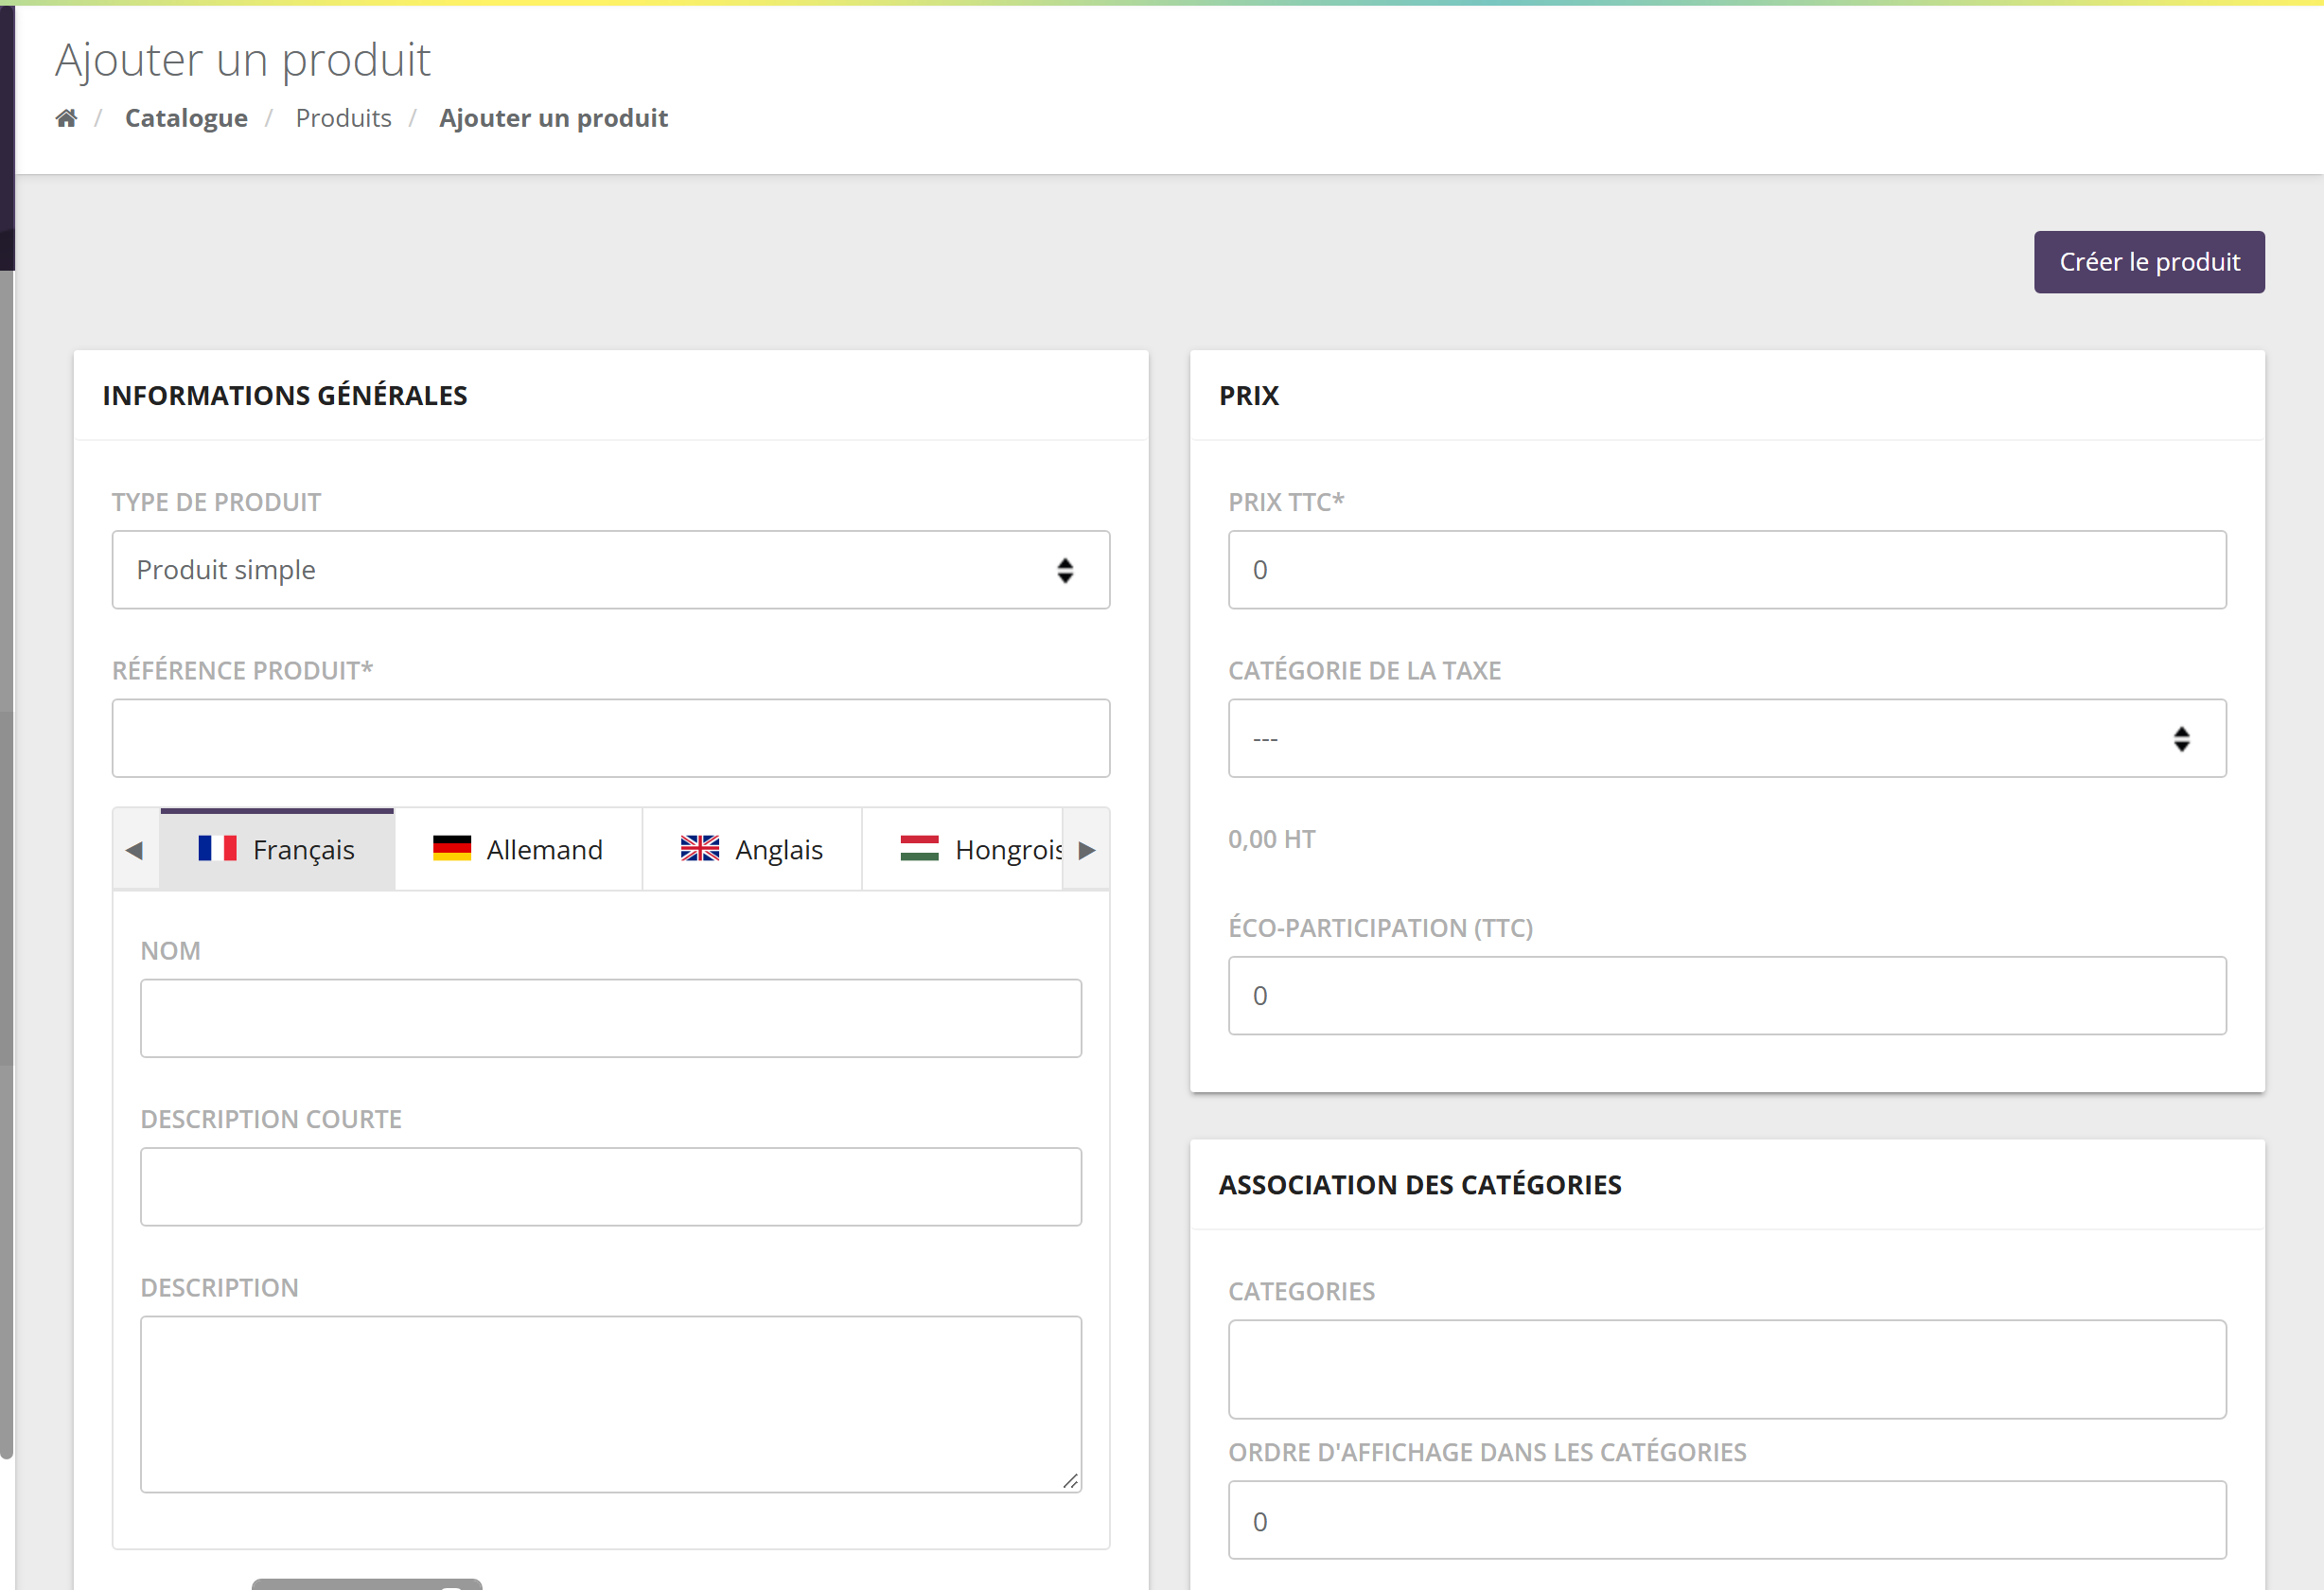
Task: Click the '0,00 HT' price text
Action: 1271,839
